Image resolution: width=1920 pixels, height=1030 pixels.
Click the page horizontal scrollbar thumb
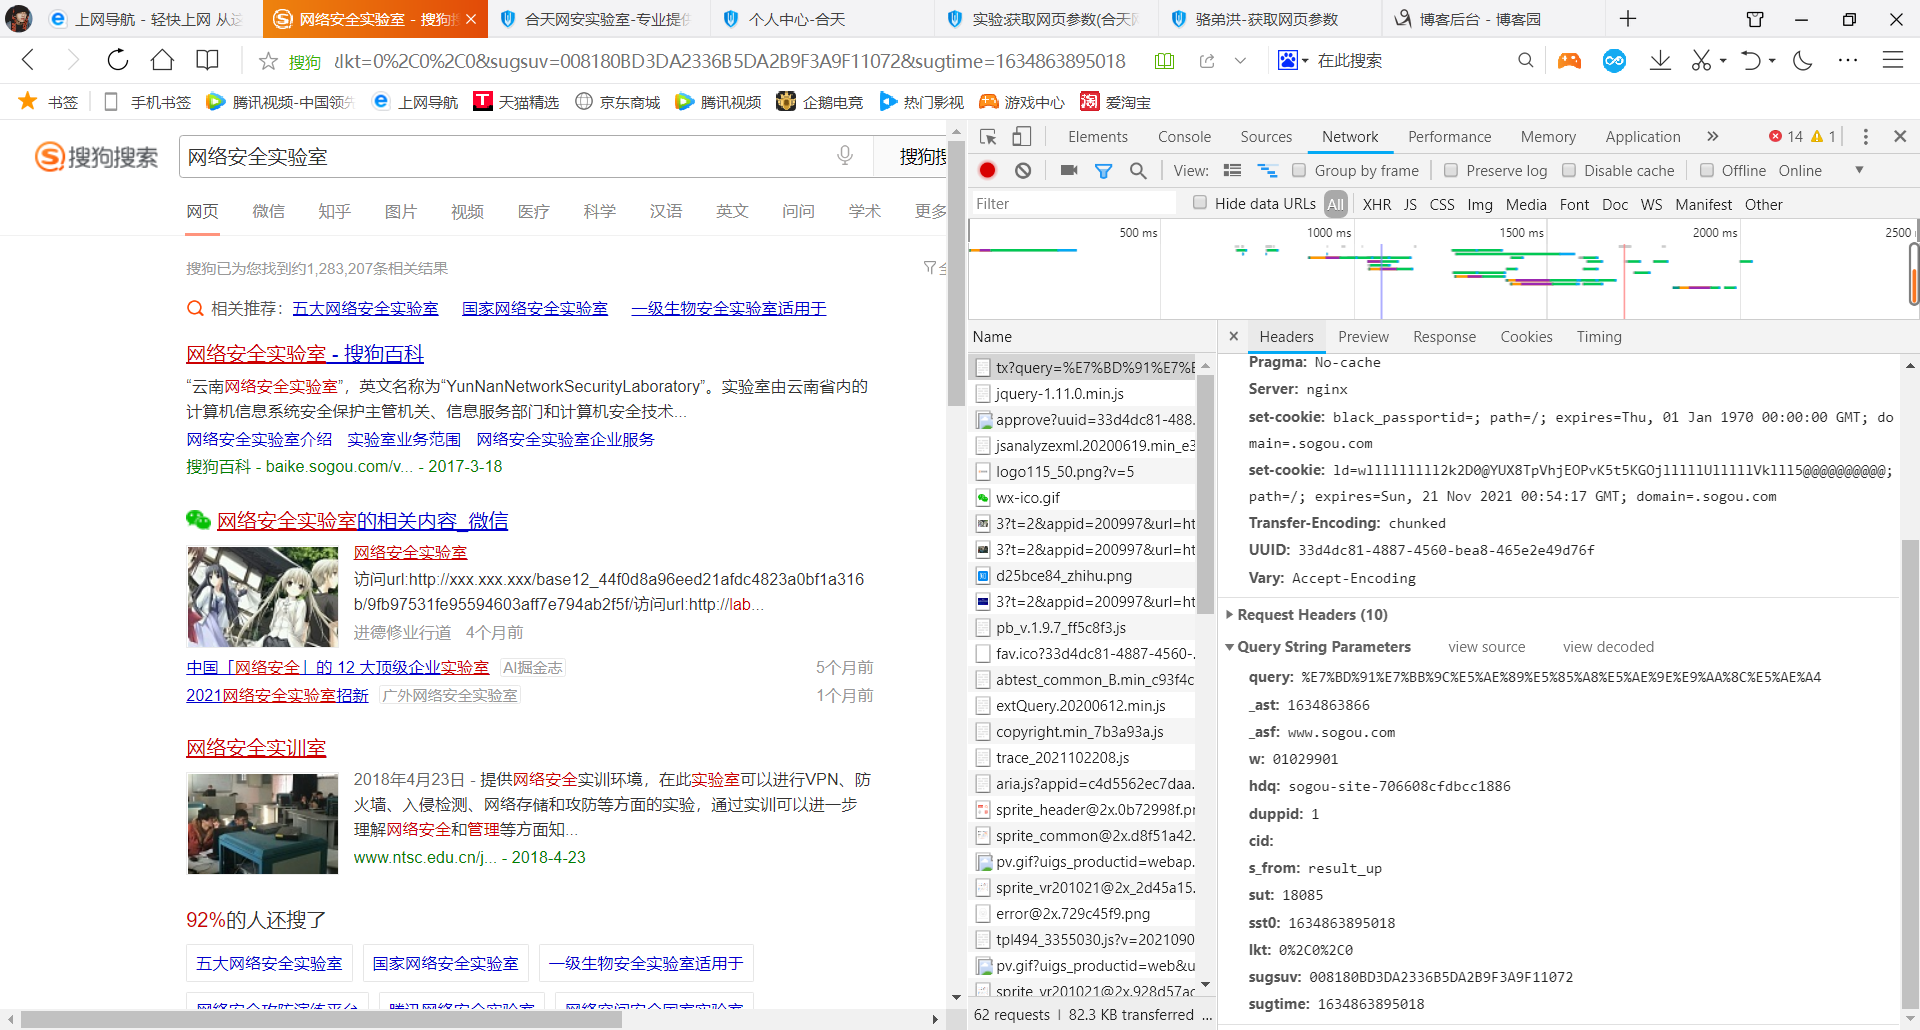click(321, 1019)
